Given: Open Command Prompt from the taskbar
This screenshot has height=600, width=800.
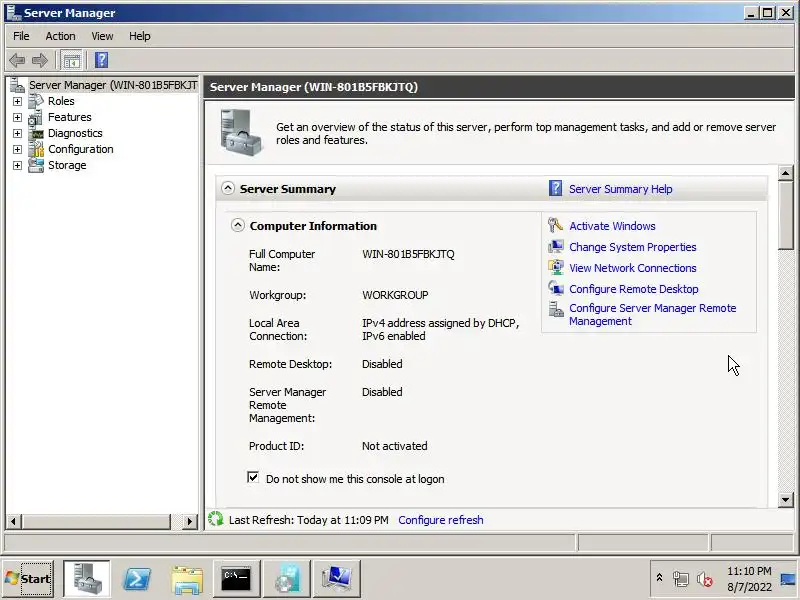Looking at the screenshot, I should pyautogui.click(x=236, y=579).
